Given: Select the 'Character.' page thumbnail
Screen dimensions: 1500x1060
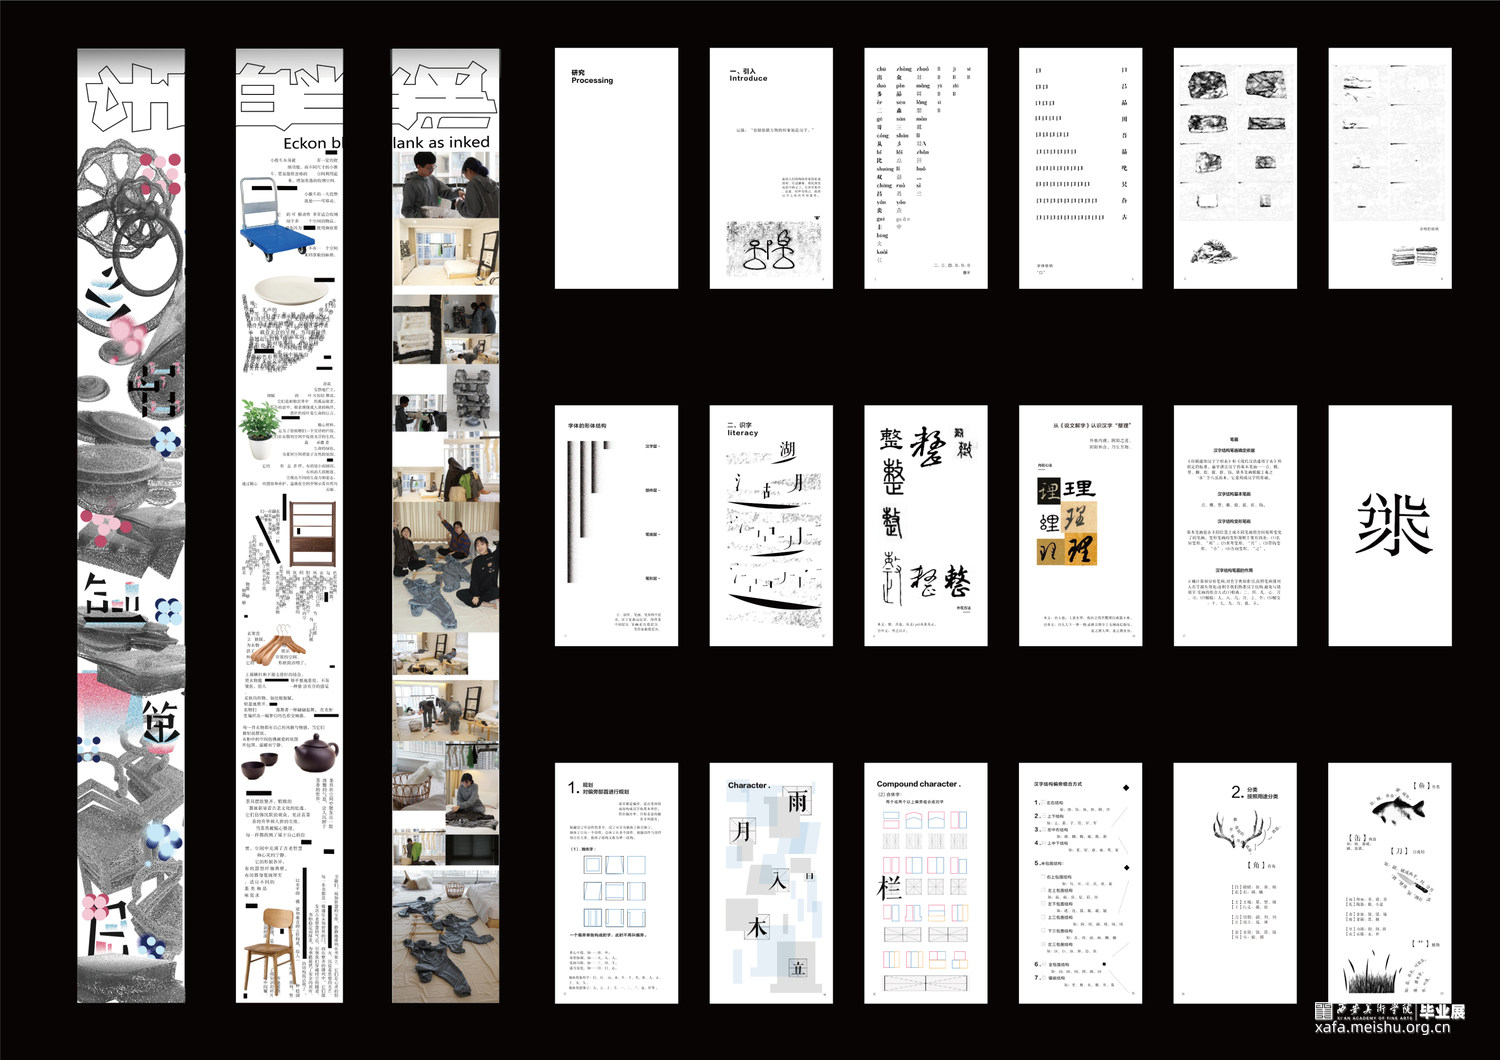Looking at the screenshot, I should pos(771,882).
